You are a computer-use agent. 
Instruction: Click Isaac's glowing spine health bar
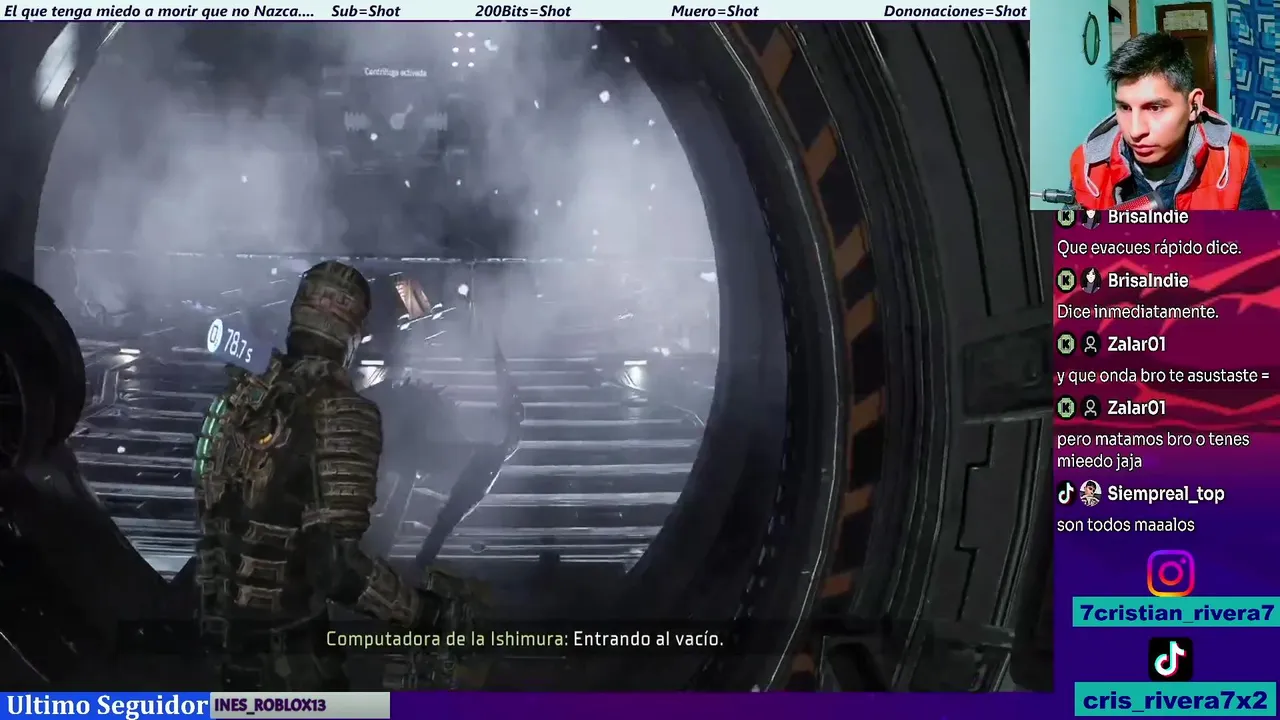pyautogui.click(x=208, y=436)
